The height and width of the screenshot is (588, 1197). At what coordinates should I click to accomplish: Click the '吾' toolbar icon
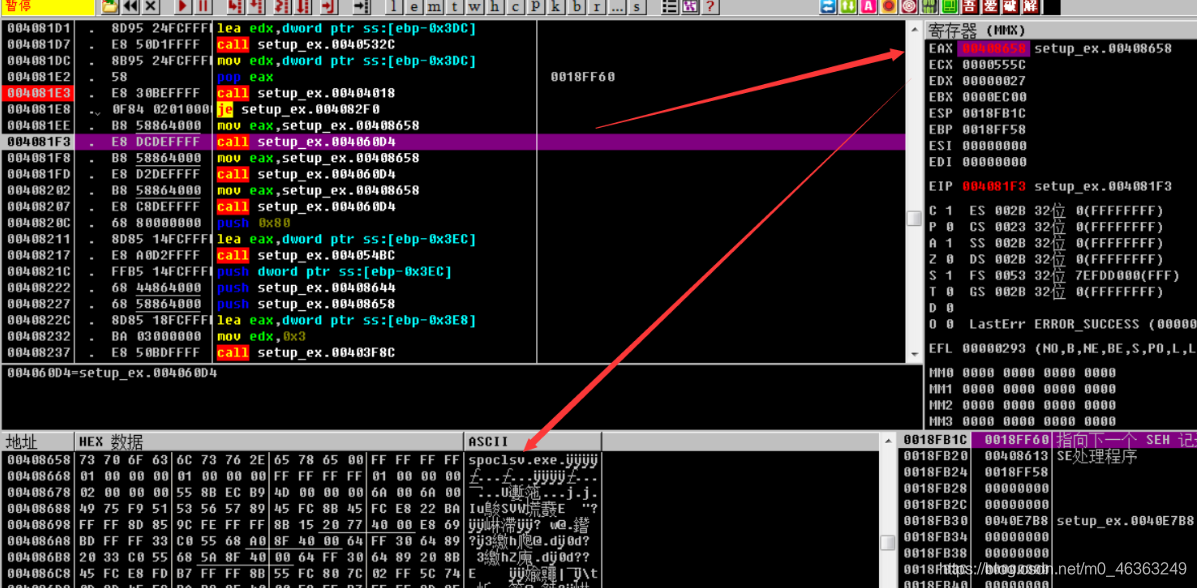point(970,7)
